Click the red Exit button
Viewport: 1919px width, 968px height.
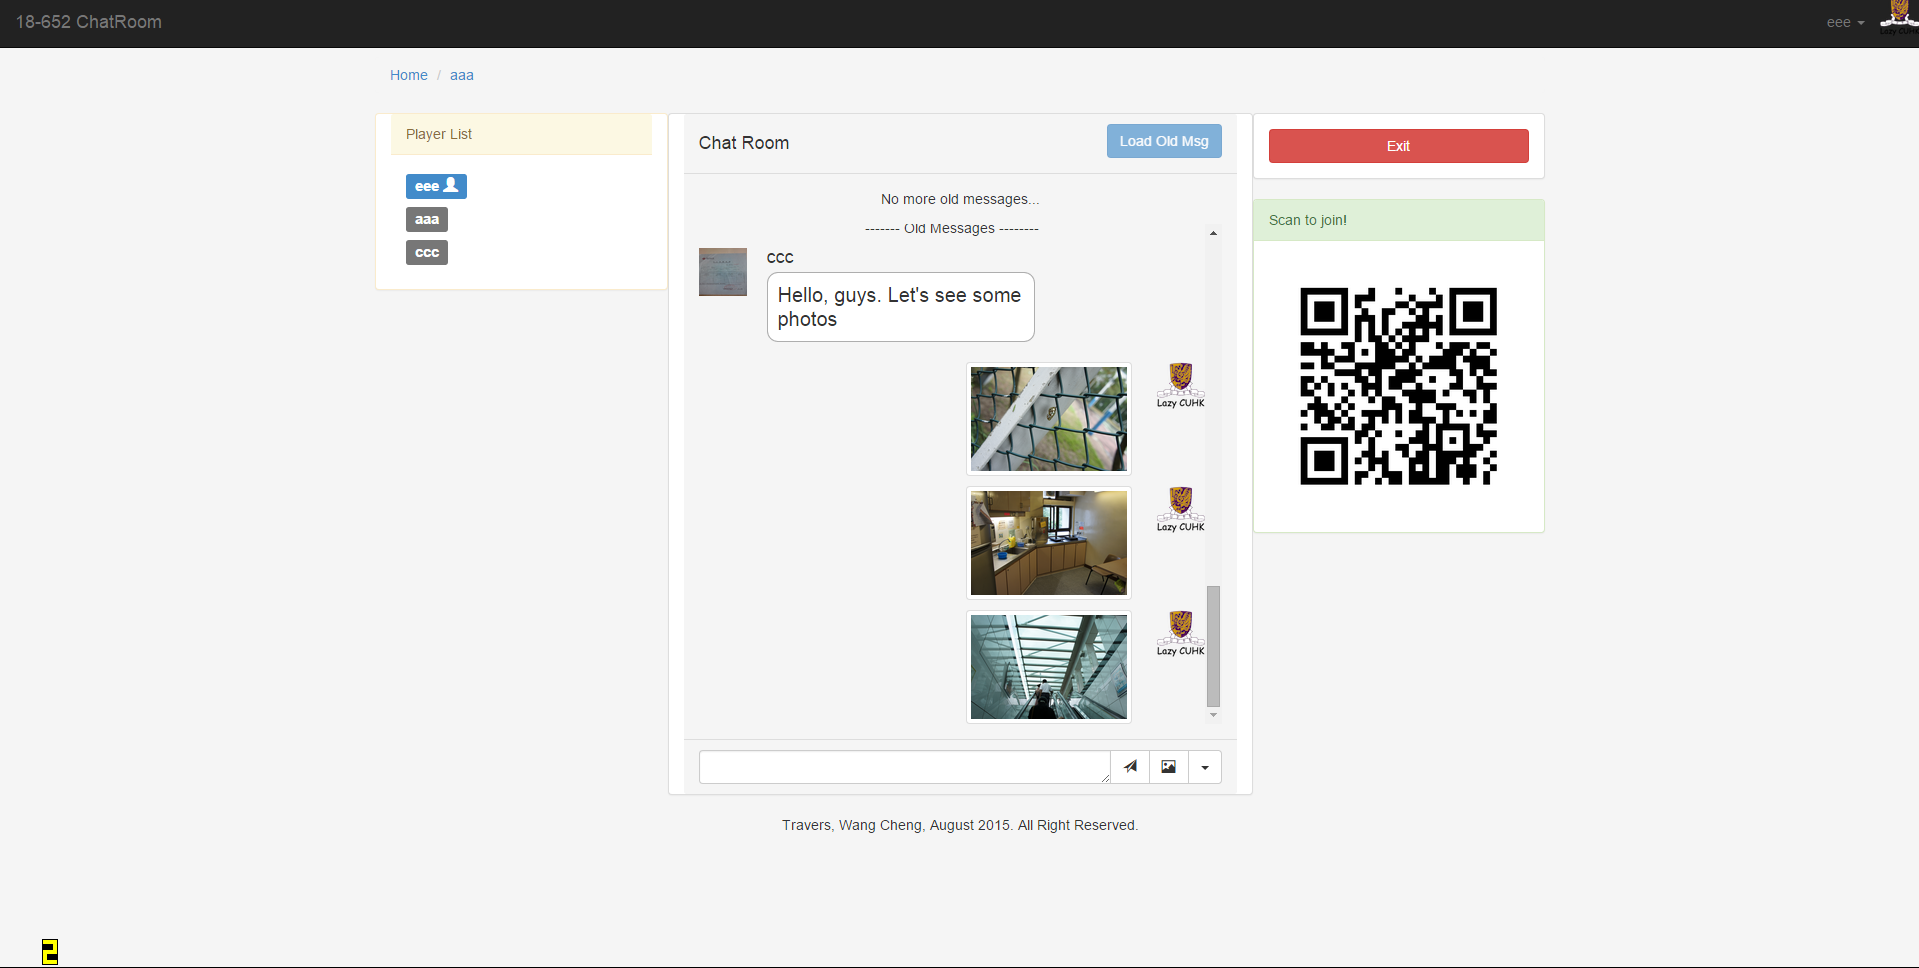[1398, 146]
